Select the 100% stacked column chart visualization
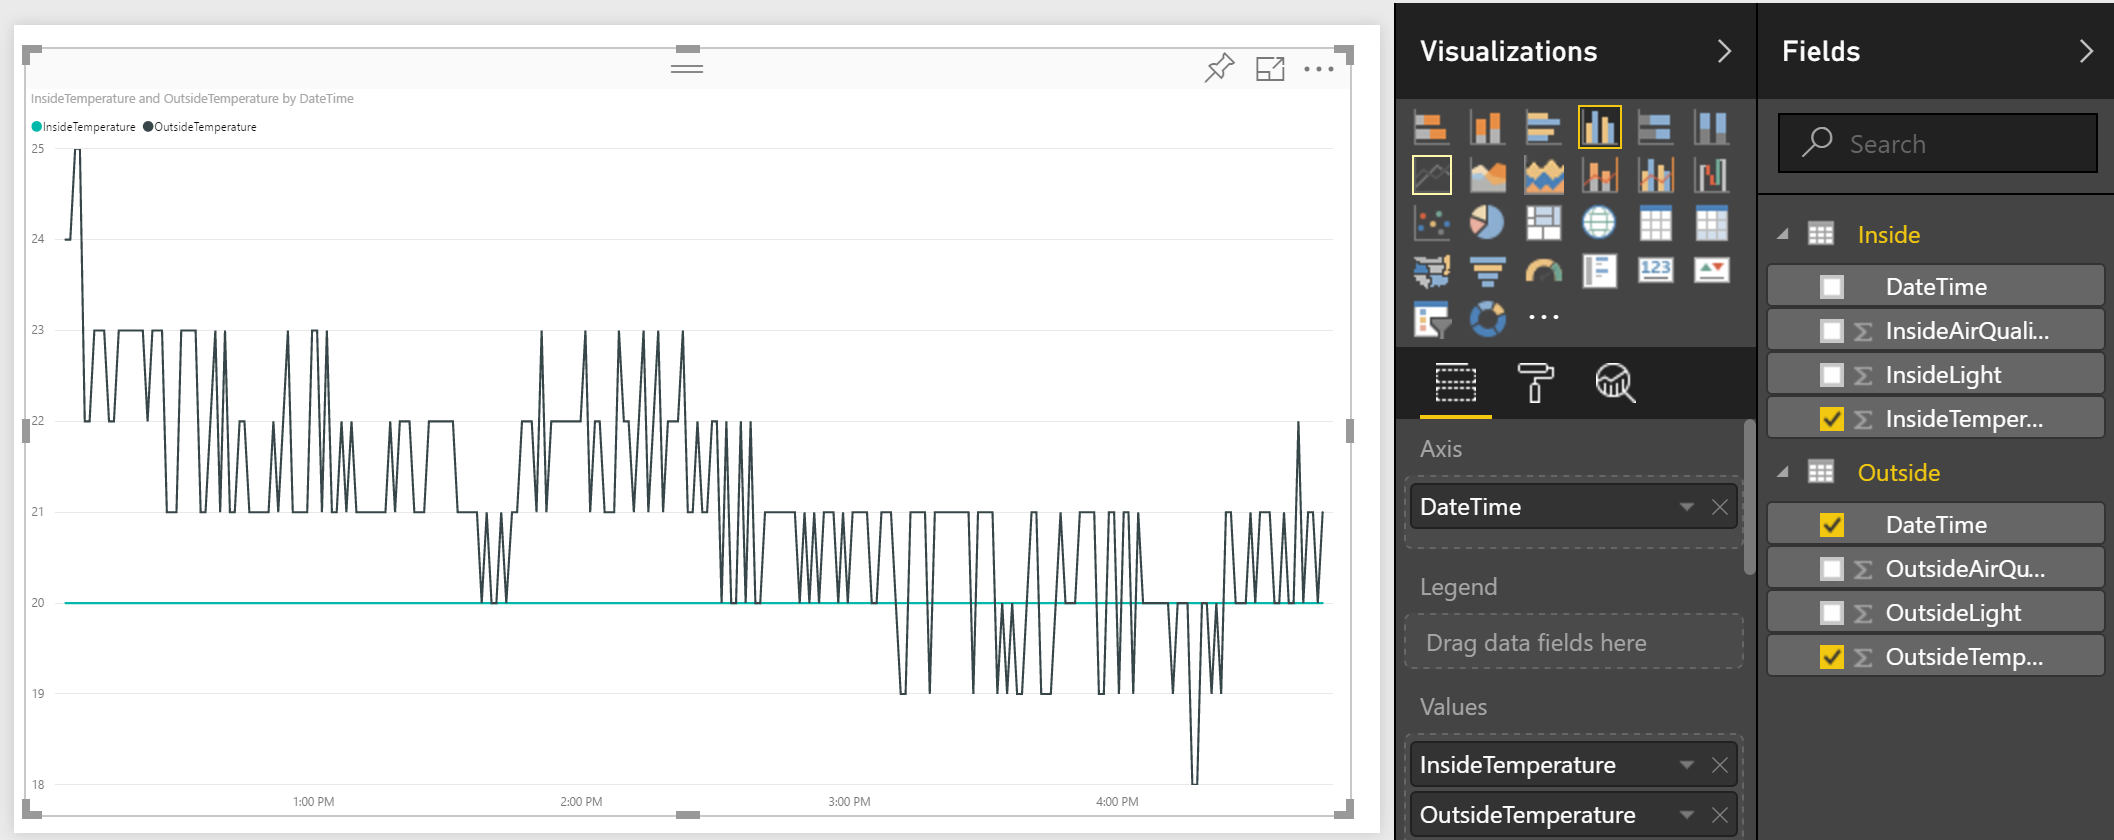 coord(1711,128)
